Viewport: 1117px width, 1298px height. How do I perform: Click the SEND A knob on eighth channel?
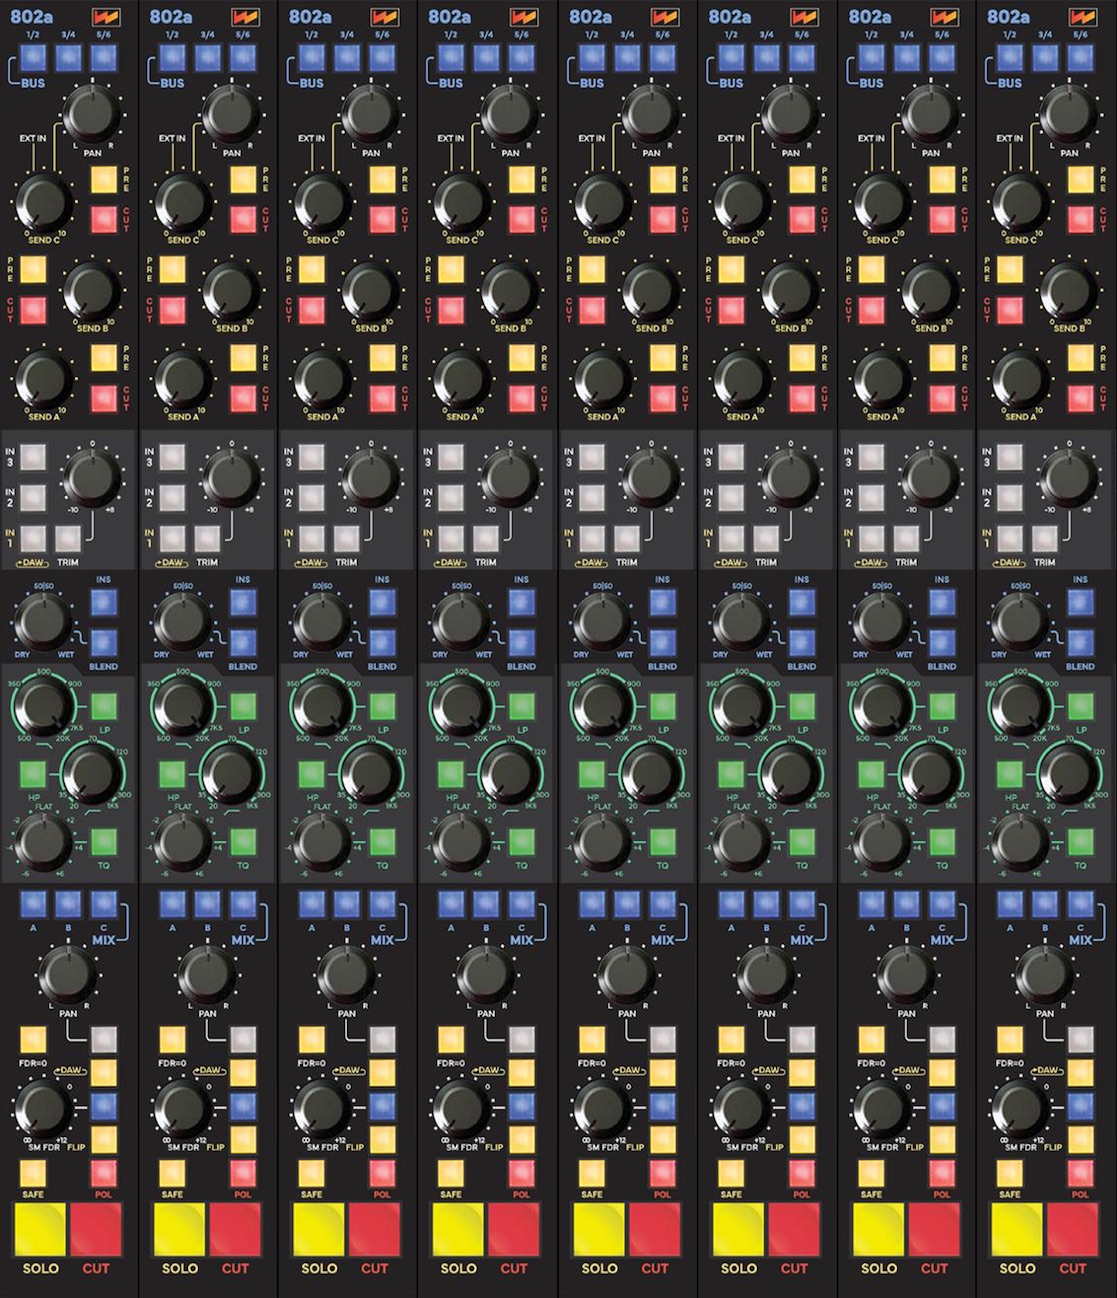pos(1020,378)
